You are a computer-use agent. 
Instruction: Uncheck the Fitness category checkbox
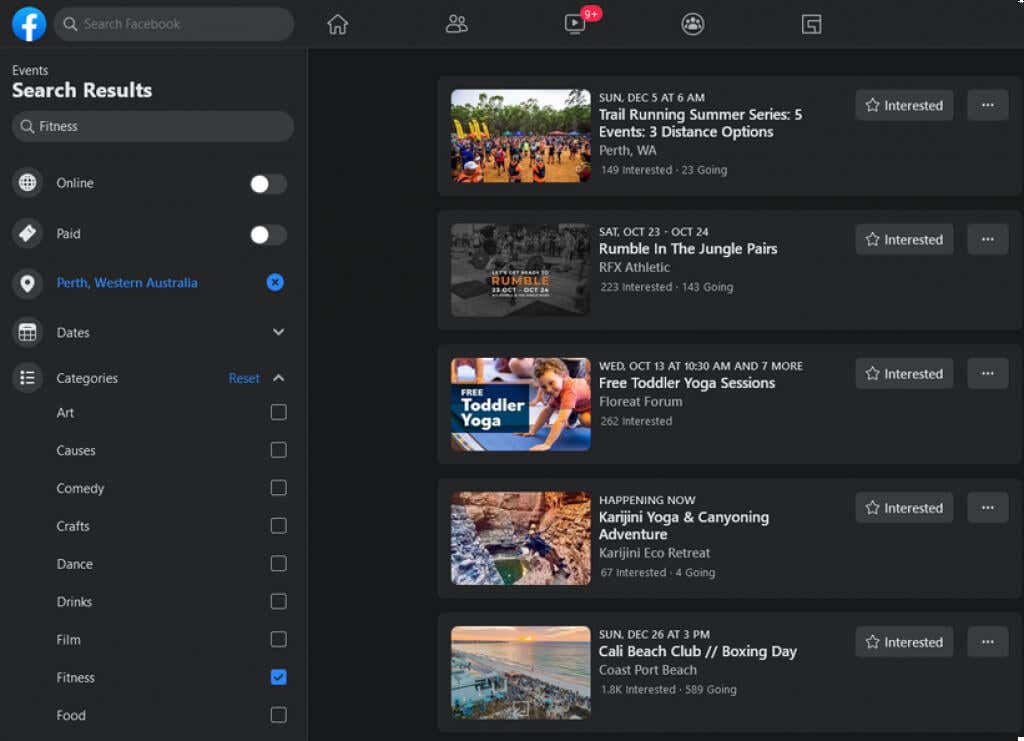278,677
